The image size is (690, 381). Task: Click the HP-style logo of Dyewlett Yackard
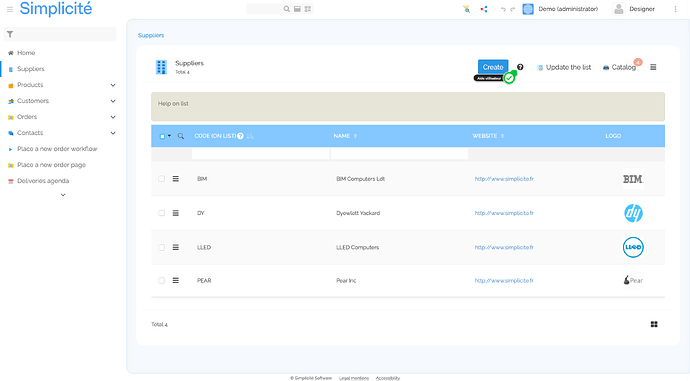[633, 213]
